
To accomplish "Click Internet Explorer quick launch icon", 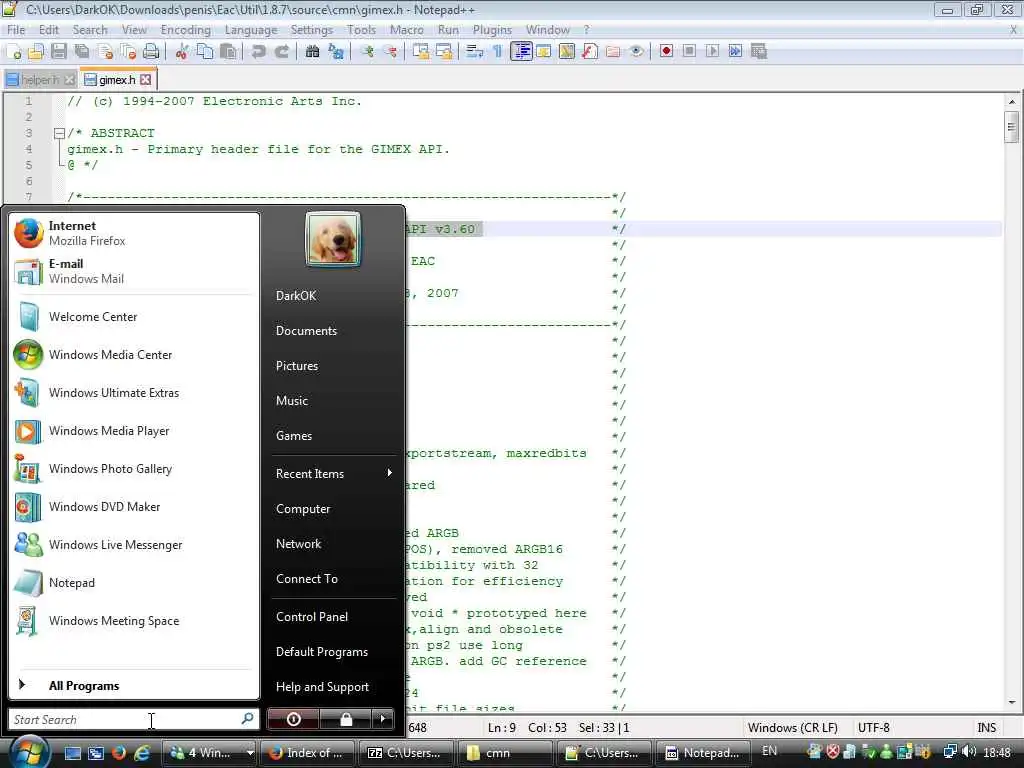I will [141, 753].
